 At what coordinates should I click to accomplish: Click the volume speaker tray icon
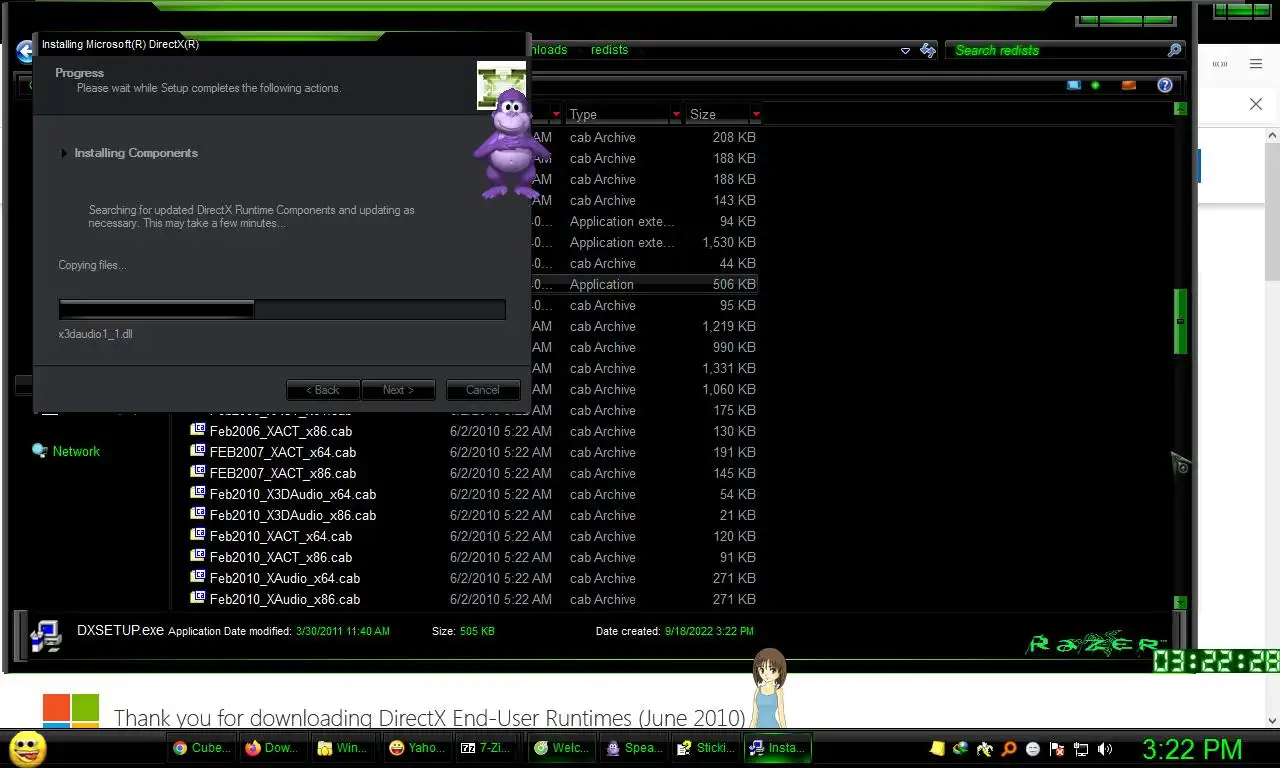(1105, 748)
